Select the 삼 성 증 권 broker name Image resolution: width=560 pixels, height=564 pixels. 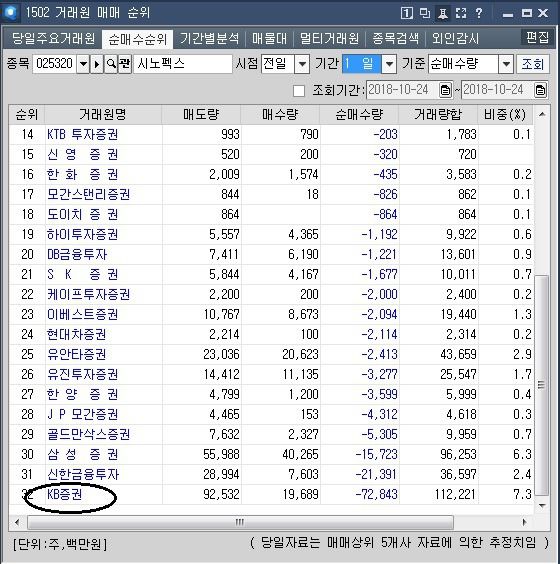coord(82,454)
